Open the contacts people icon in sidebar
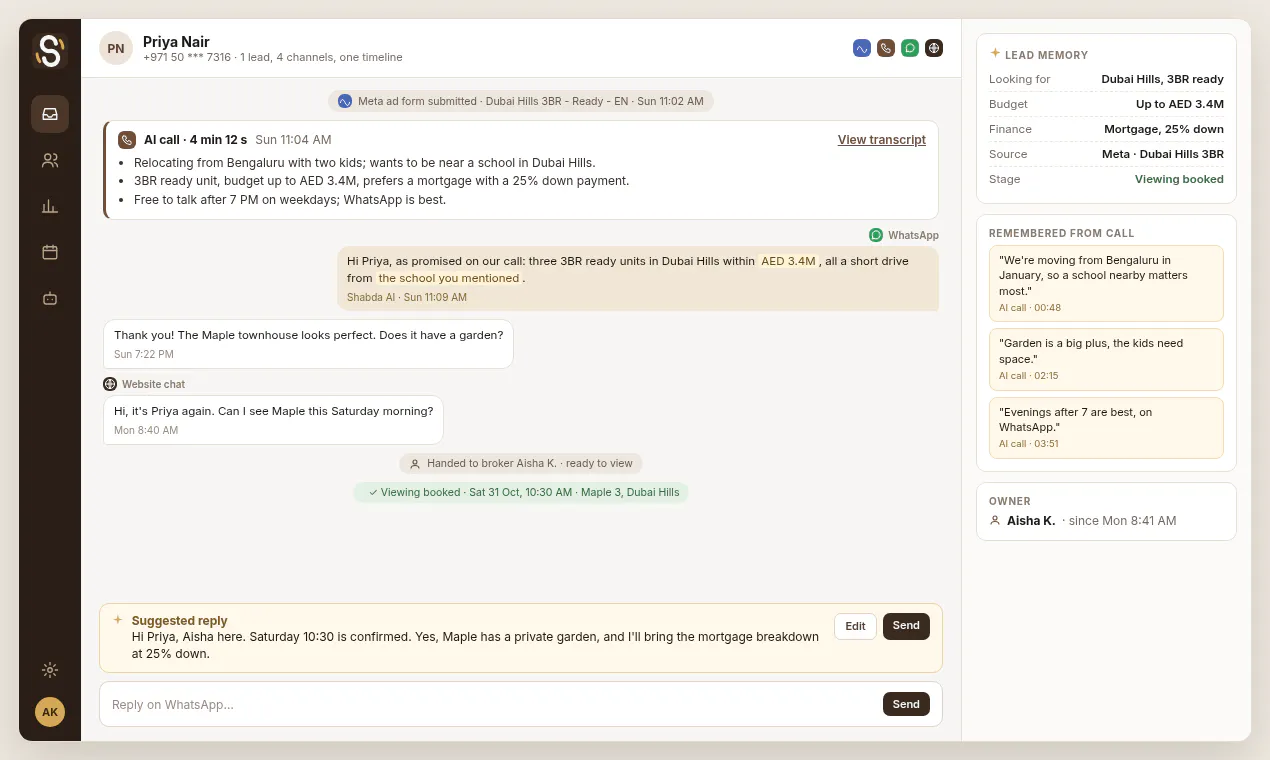The width and height of the screenshot is (1270, 760). pyautogui.click(x=50, y=160)
